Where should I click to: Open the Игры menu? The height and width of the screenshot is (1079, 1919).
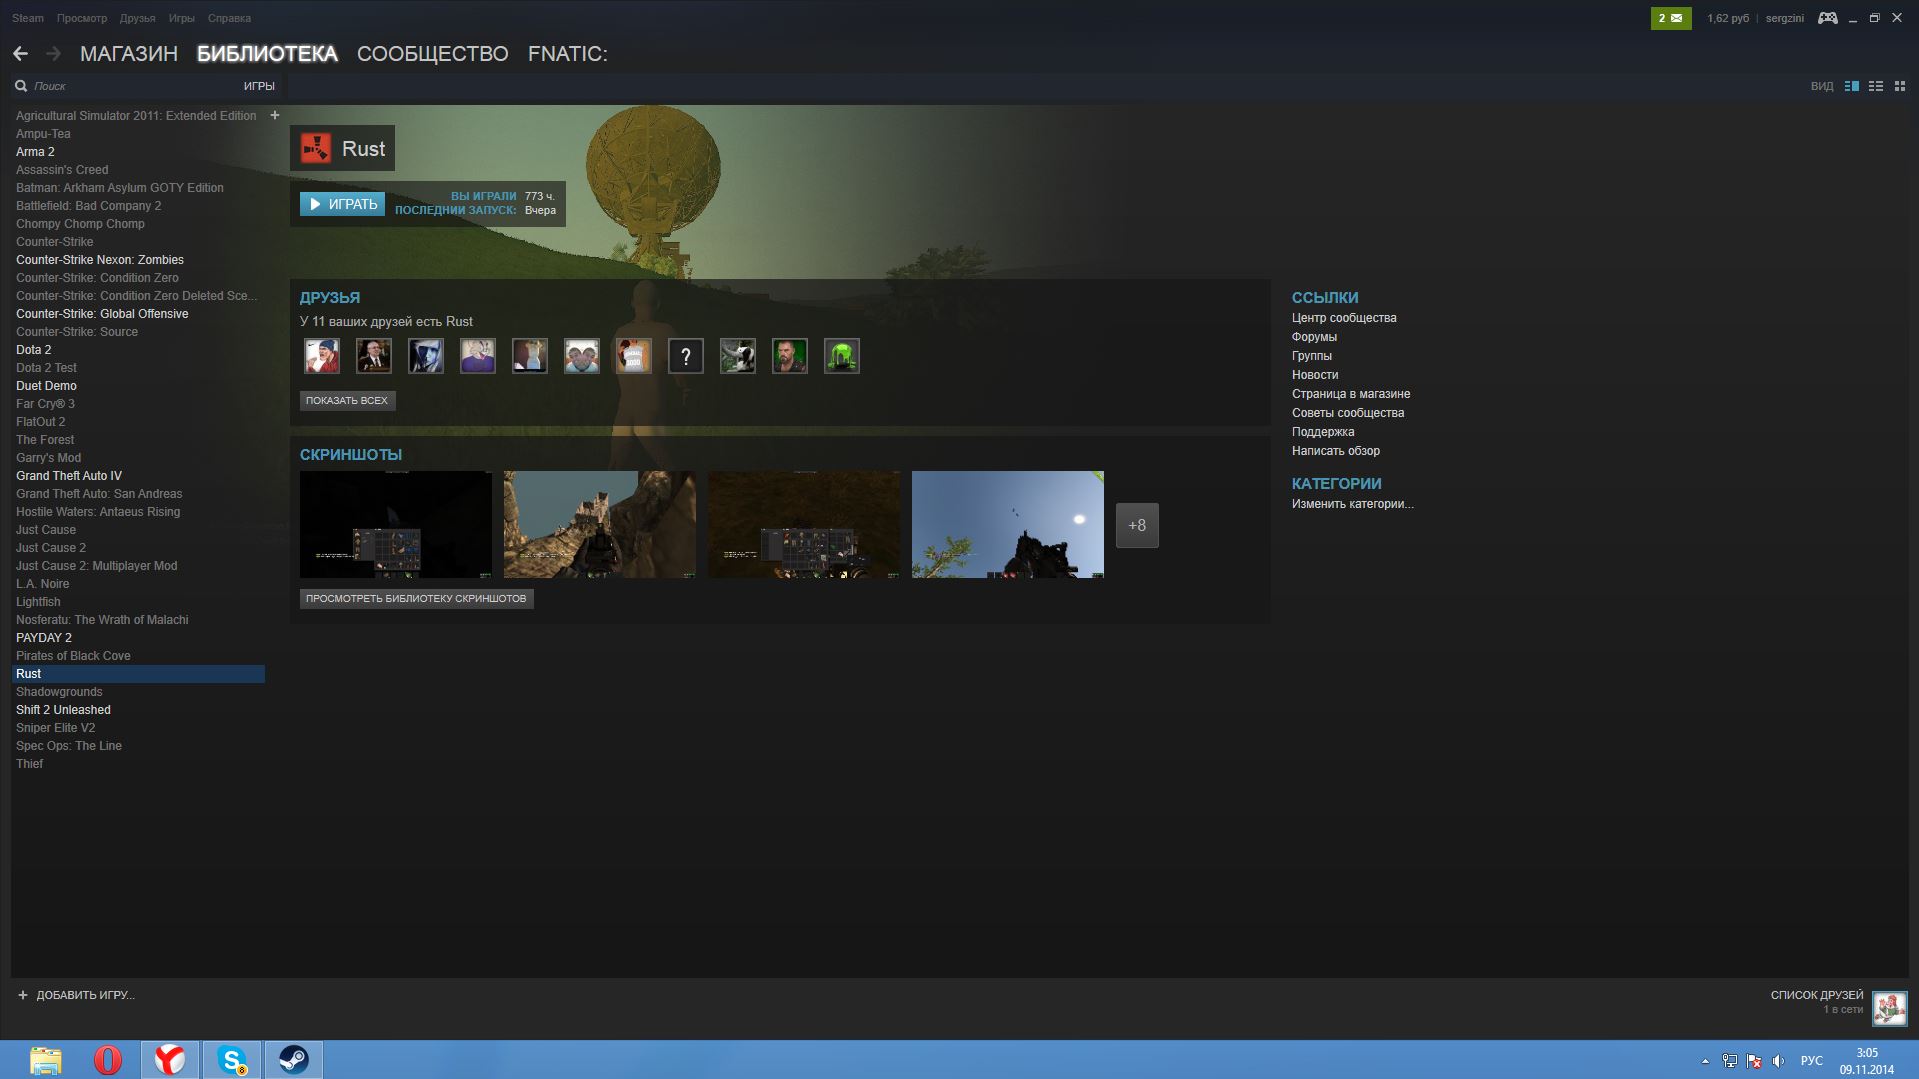tap(182, 18)
